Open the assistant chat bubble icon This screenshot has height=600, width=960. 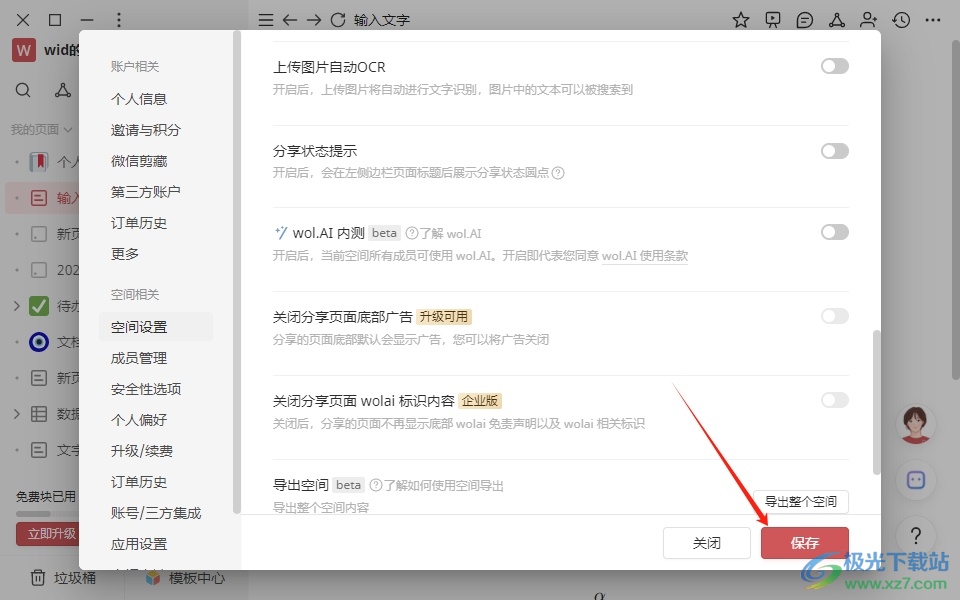[916, 480]
